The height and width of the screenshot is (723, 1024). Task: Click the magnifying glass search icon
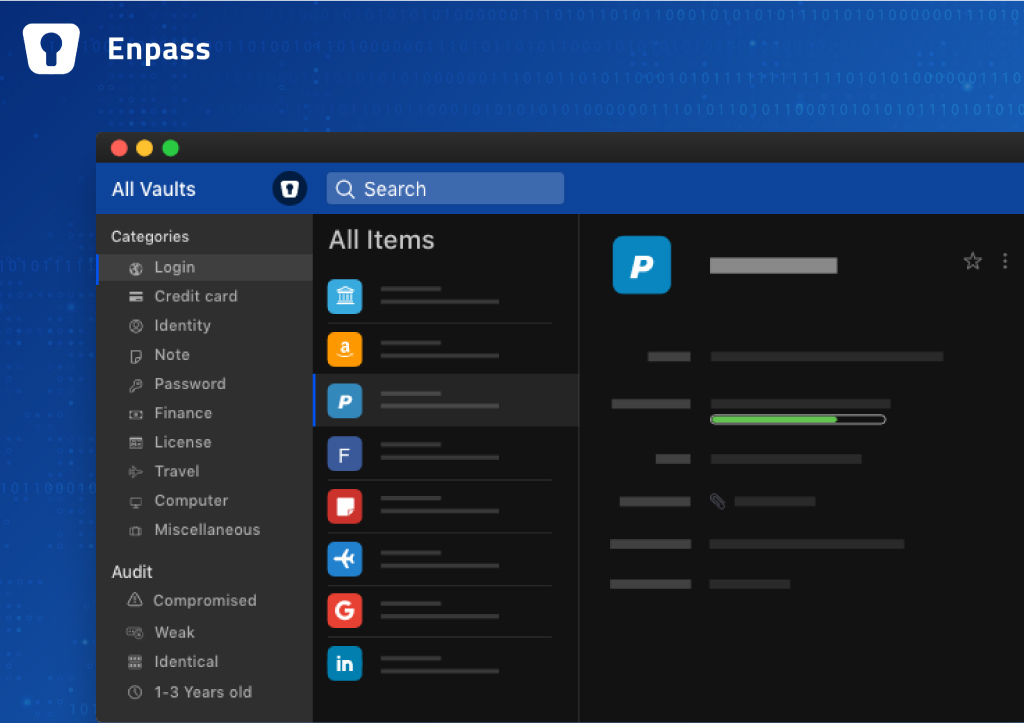click(345, 189)
